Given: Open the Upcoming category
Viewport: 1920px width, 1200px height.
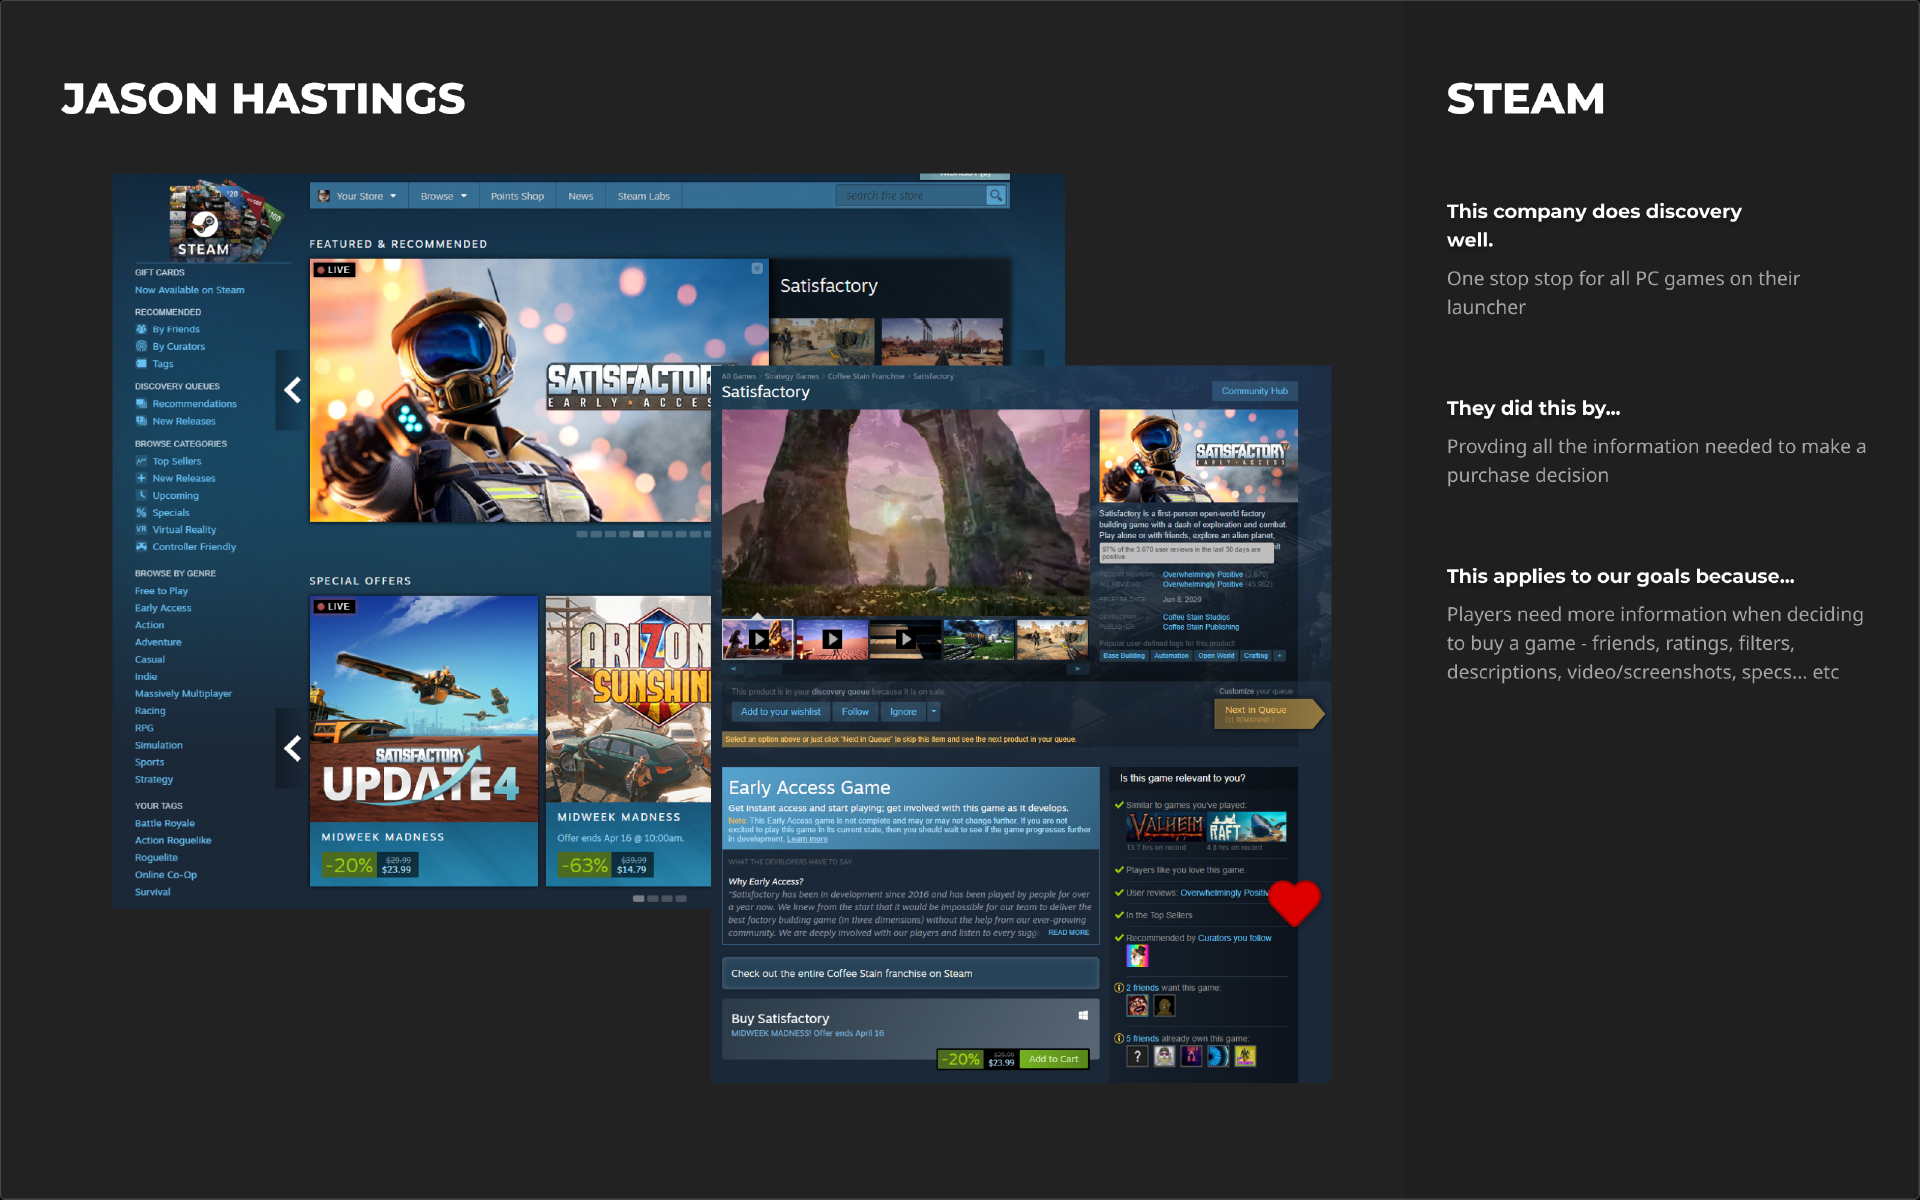Looking at the screenshot, I should pos(175,496).
